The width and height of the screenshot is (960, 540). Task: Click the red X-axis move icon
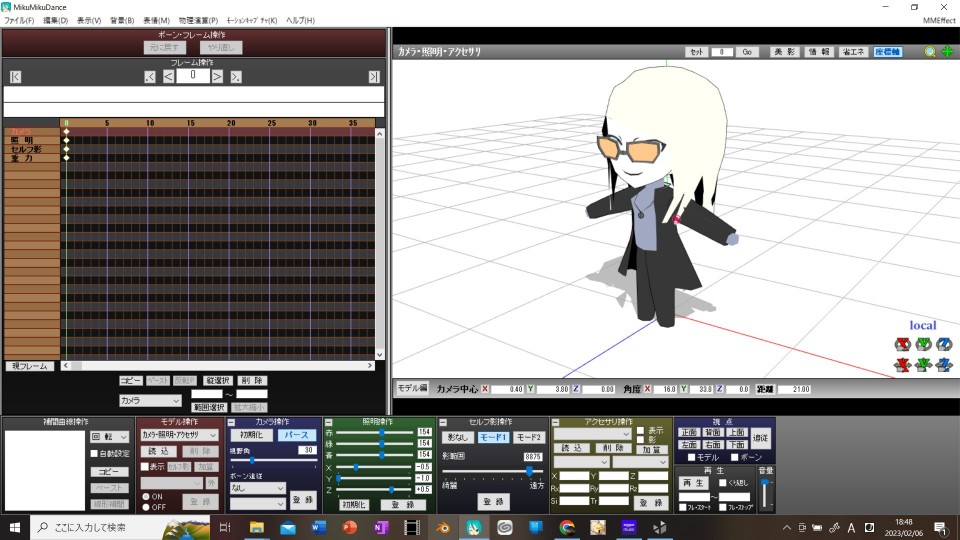(901, 365)
